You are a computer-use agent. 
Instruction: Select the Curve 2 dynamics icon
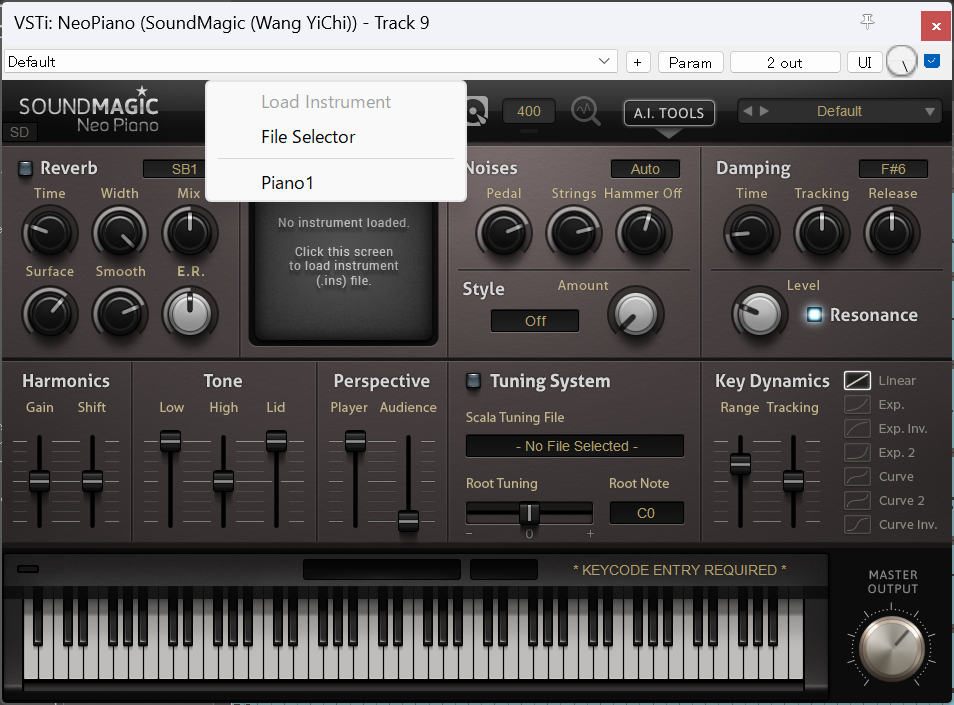click(857, 501)
